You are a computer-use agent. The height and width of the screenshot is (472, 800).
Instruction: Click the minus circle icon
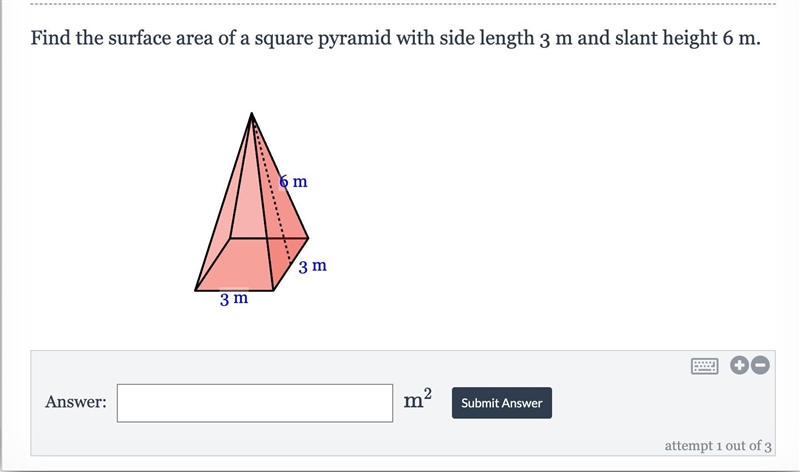(x=760, y=365)
